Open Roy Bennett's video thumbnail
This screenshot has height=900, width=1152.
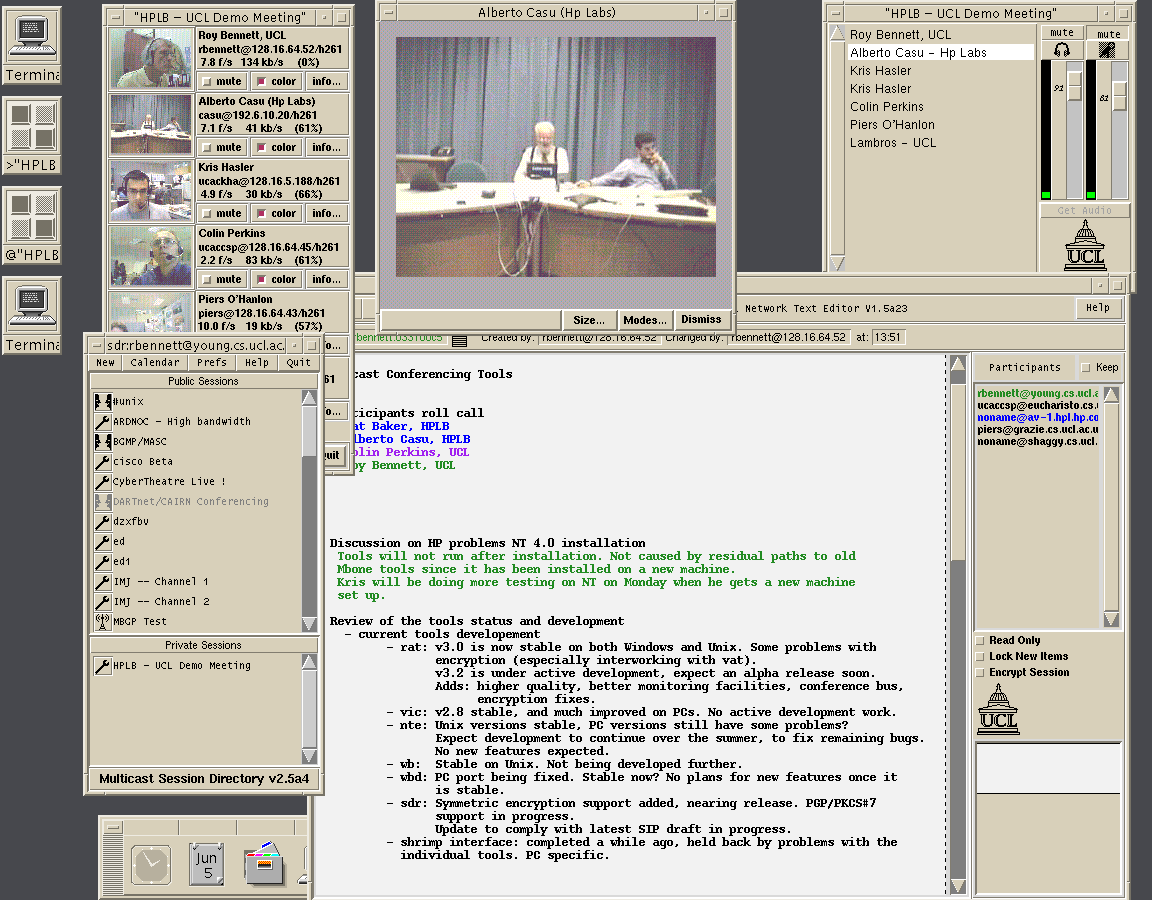151,59
